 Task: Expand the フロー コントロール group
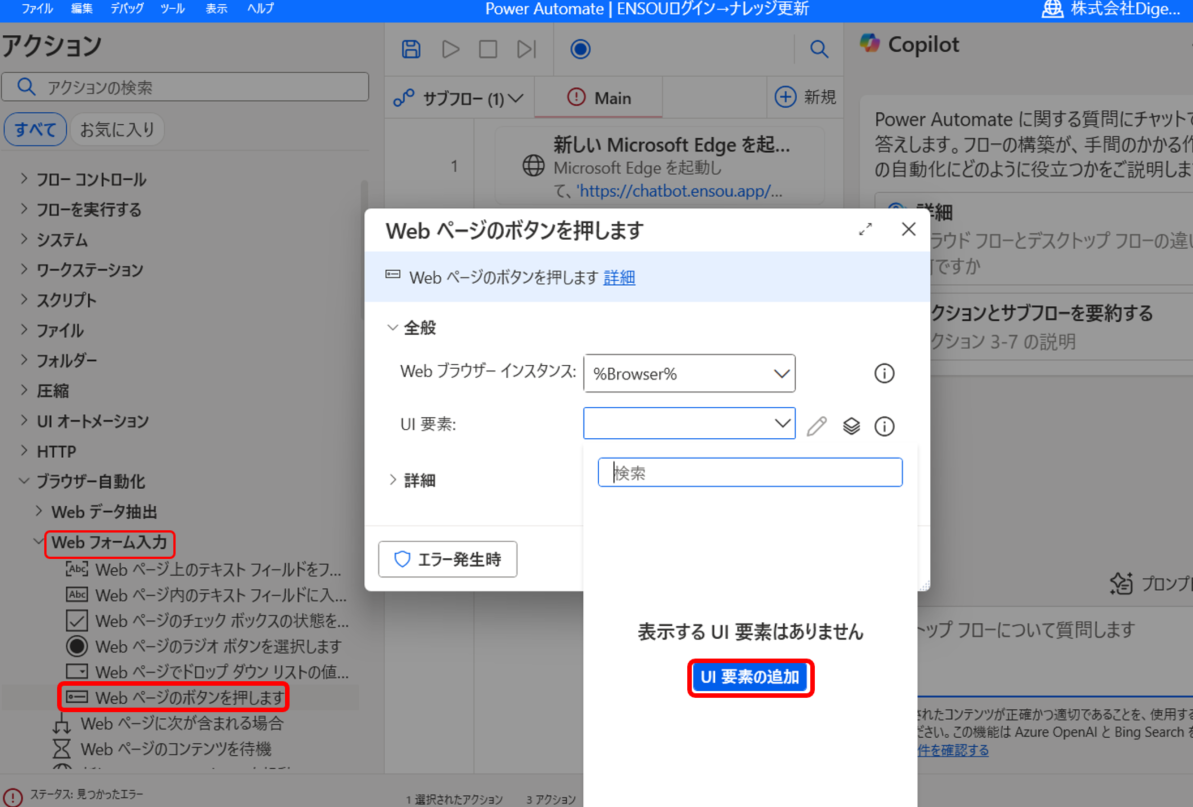pyautogui.click(x=24, y=179)
